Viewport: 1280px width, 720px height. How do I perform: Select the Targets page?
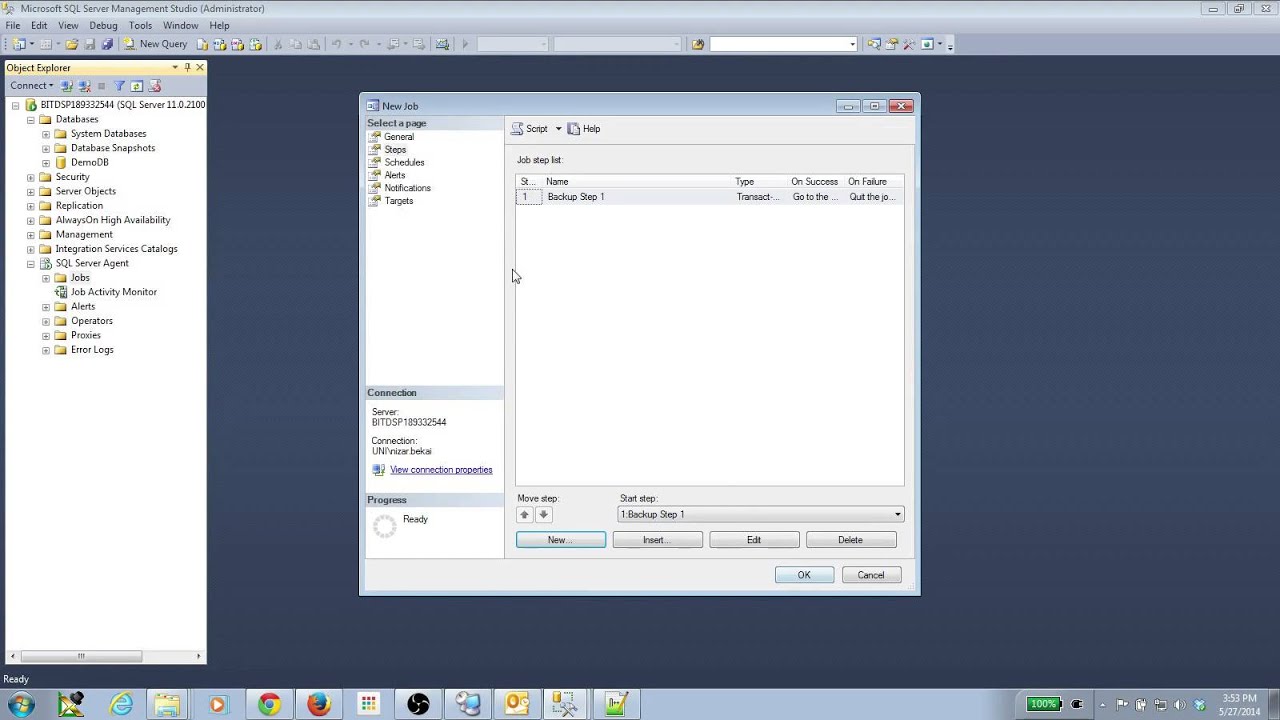(398, 201)
